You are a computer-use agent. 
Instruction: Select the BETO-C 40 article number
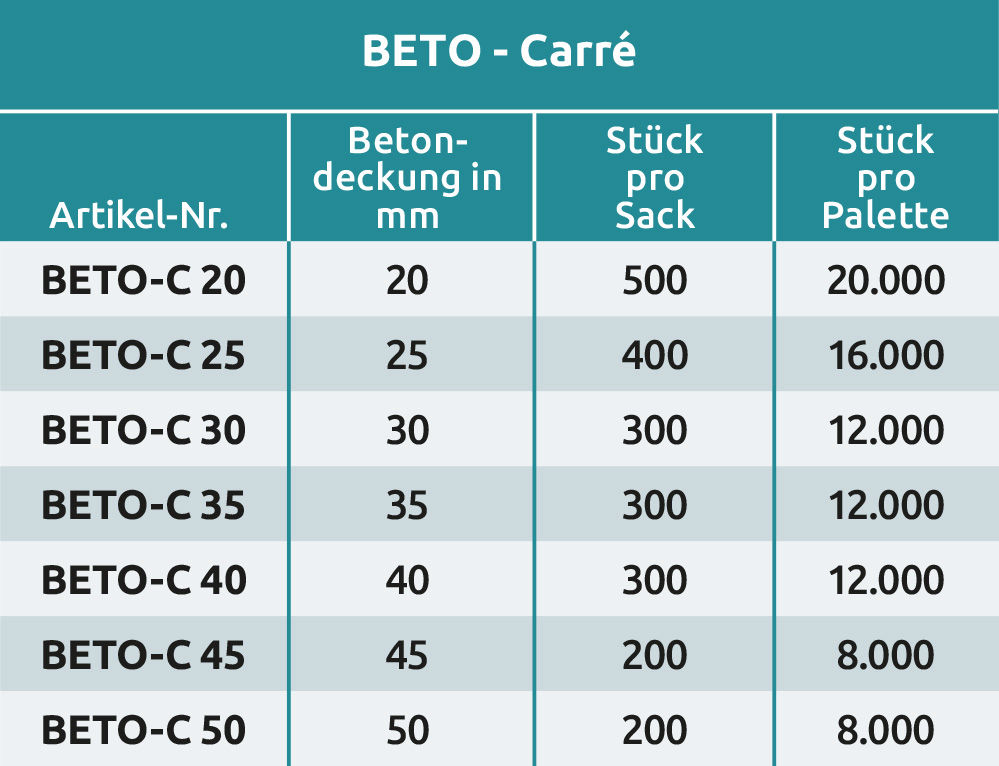coord(143,580)
